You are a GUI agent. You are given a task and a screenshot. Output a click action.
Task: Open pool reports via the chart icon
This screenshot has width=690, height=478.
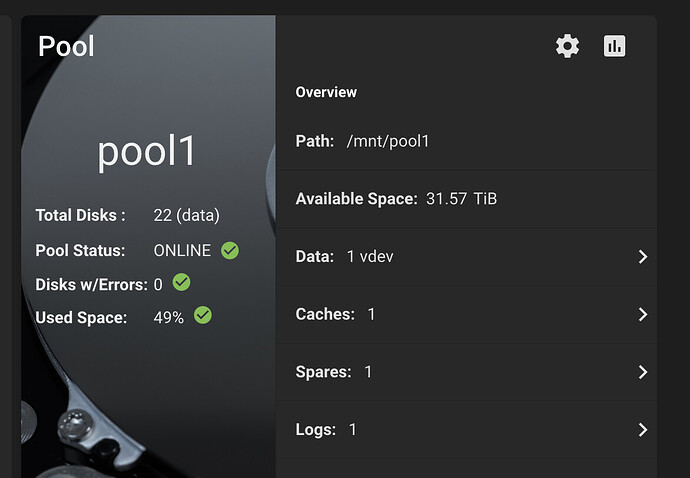(614, 46)
